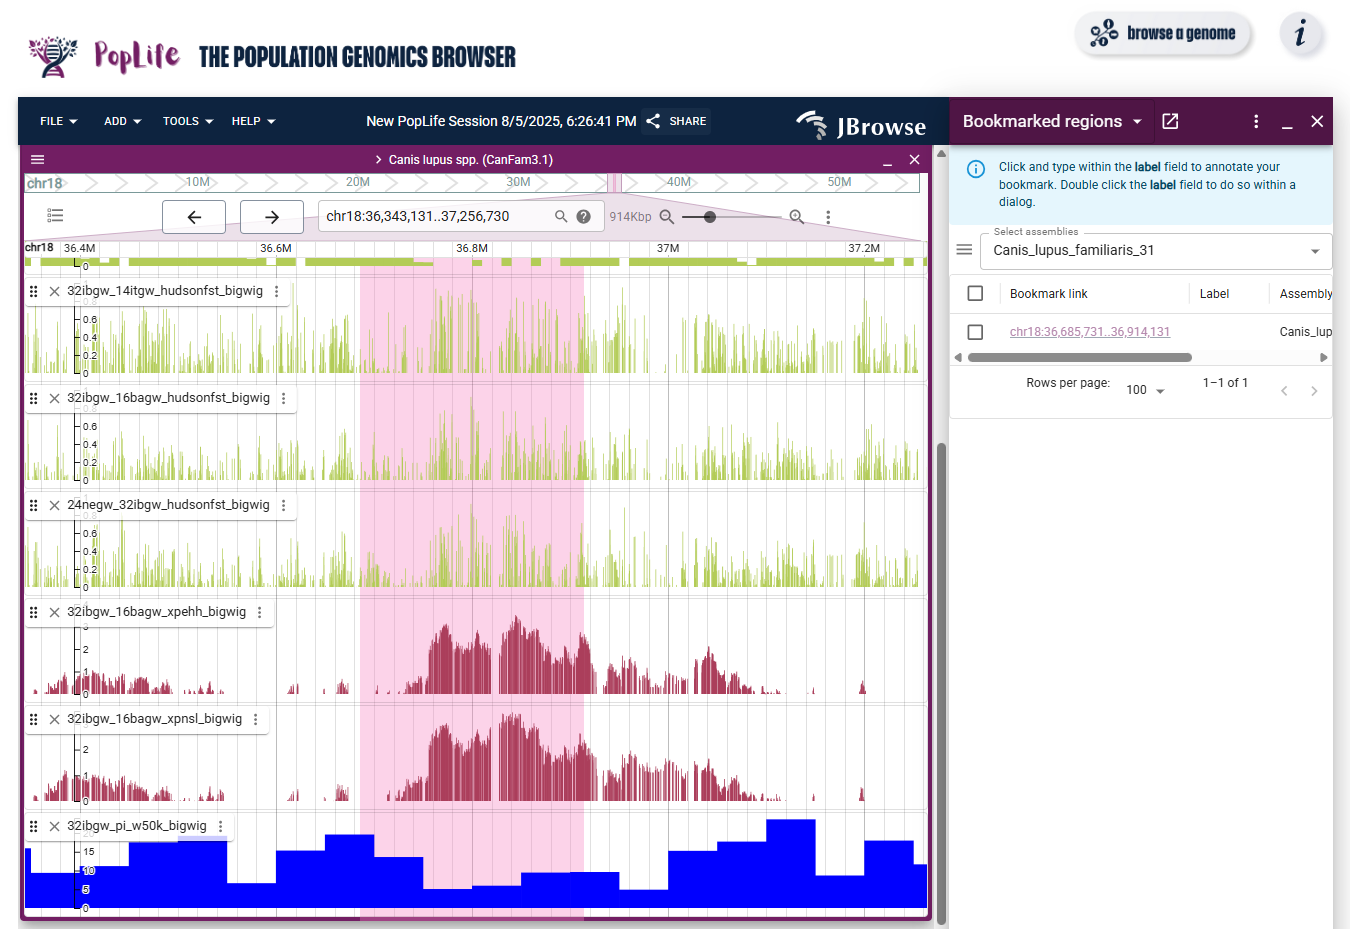Viewport: 1350px width, 929px height.
Task: Pan left with the back arrow
Action: 194,217
